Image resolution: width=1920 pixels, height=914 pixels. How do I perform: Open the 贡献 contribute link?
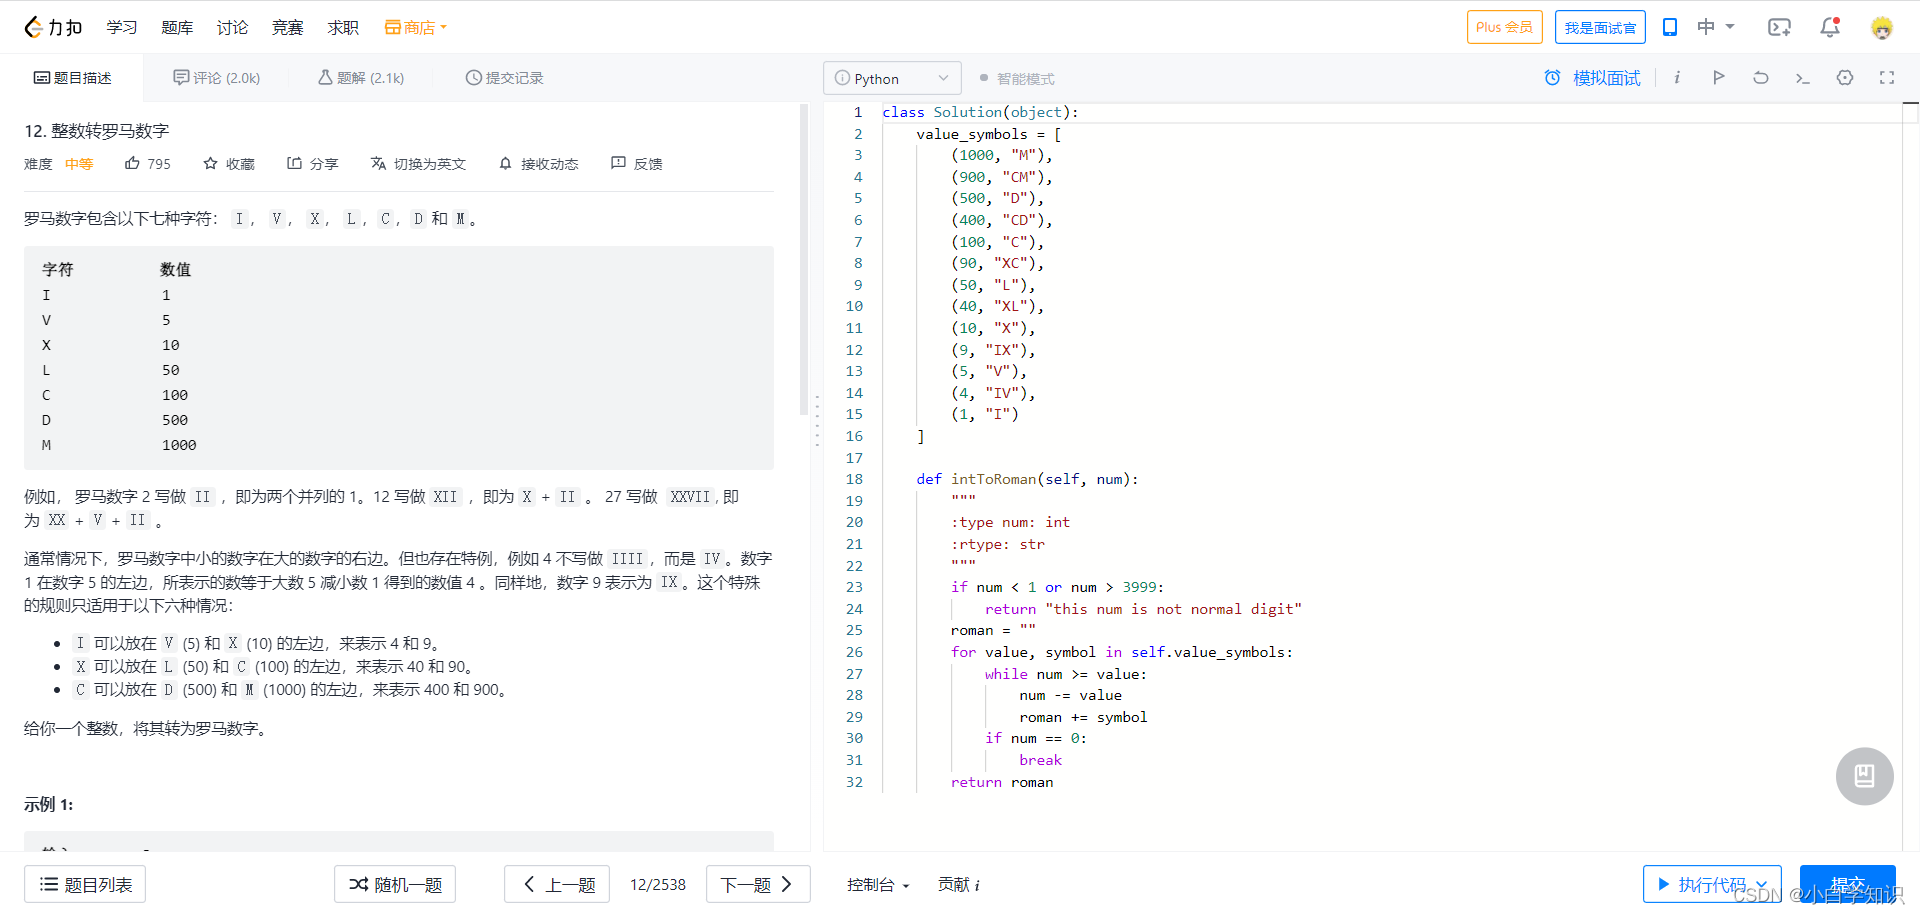(958, 884)
